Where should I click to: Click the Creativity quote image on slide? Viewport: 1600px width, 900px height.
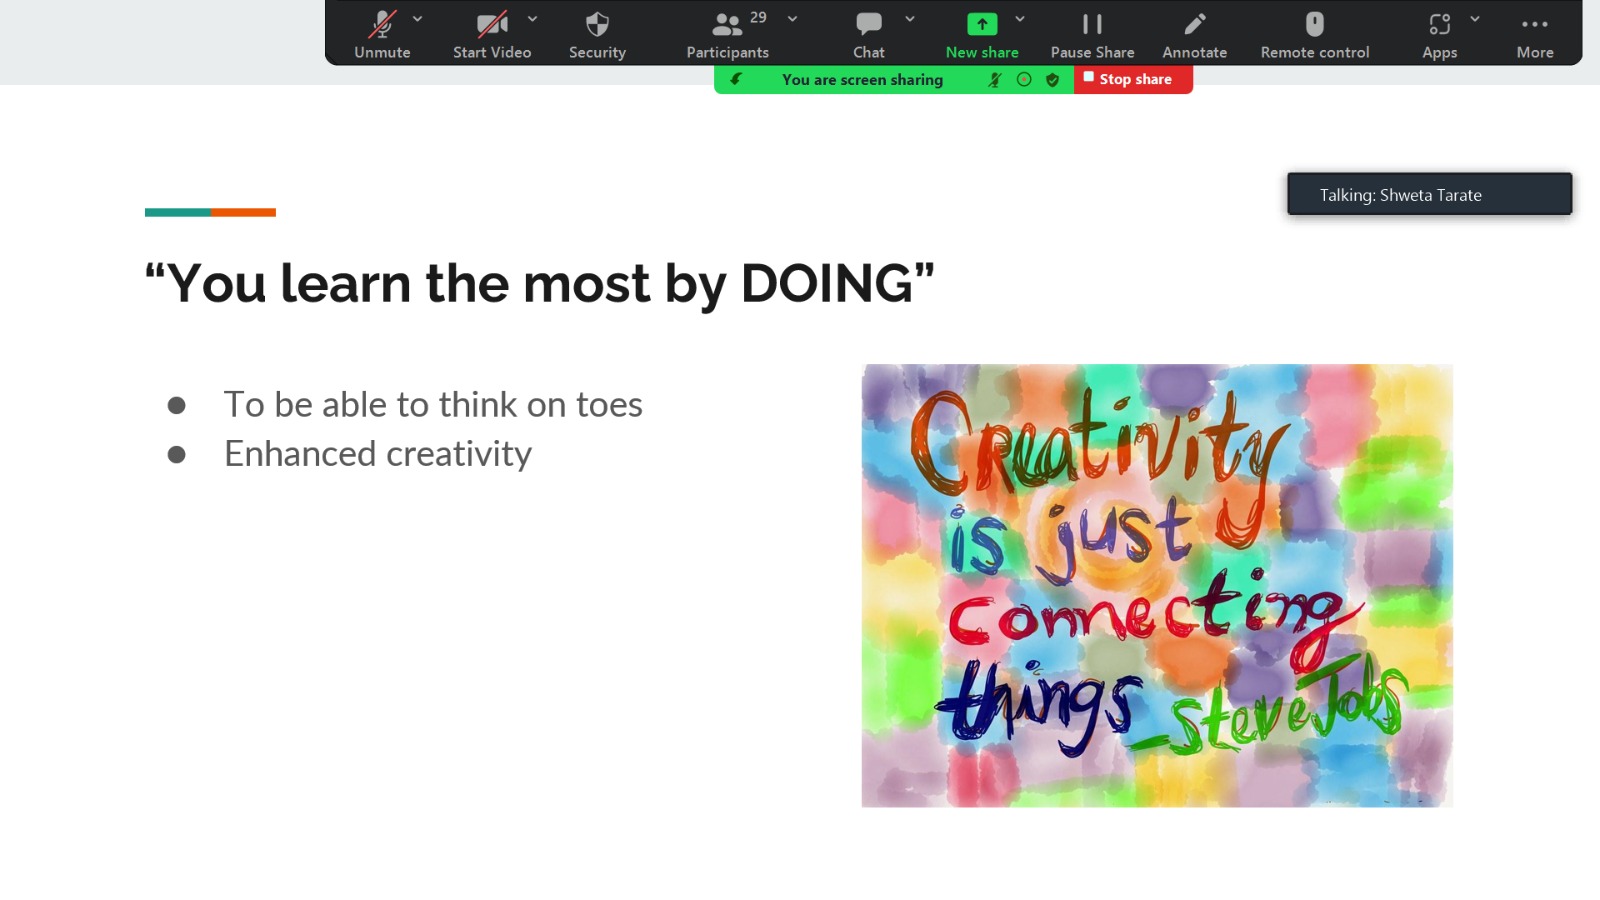[x=1157, y=586]
